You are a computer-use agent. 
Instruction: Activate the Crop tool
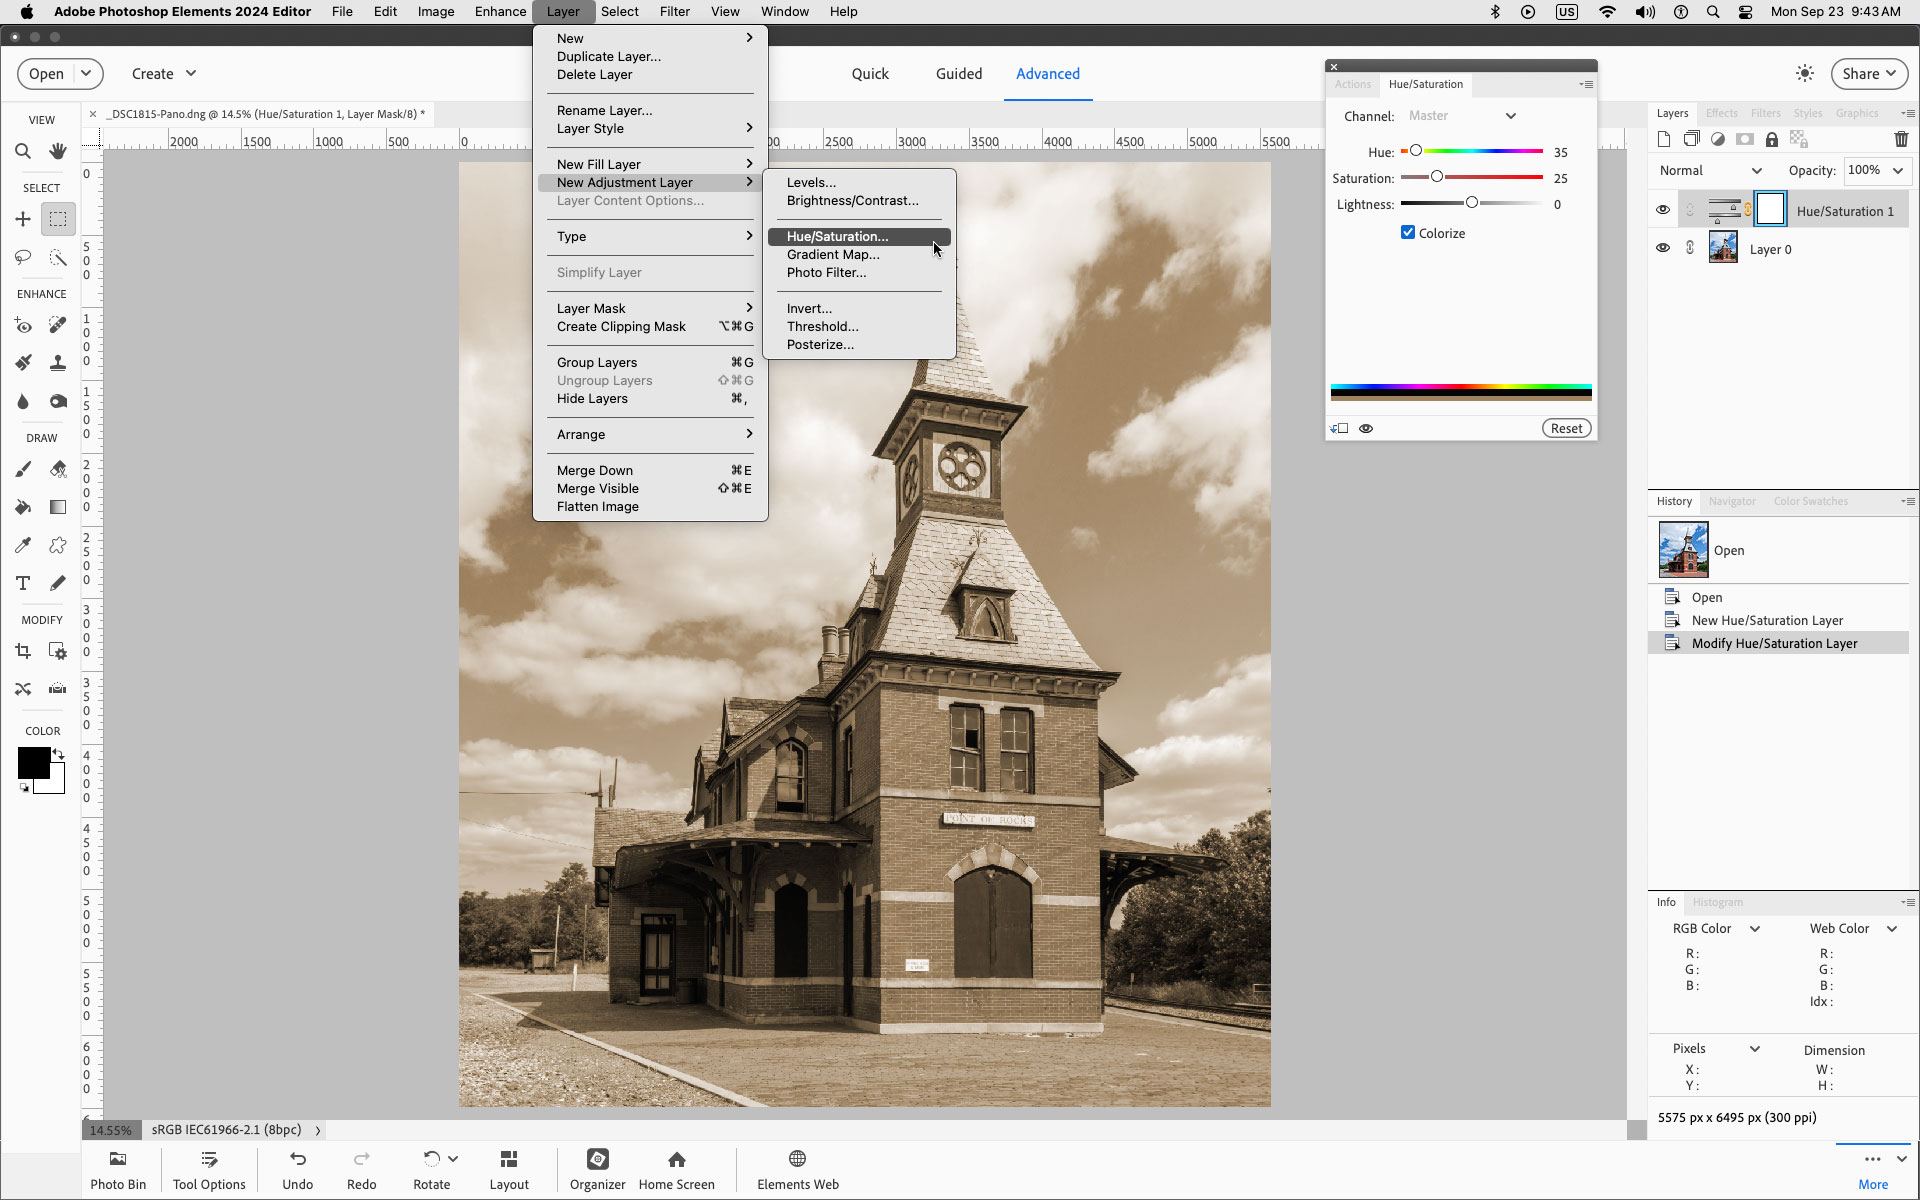click(23, 651)
